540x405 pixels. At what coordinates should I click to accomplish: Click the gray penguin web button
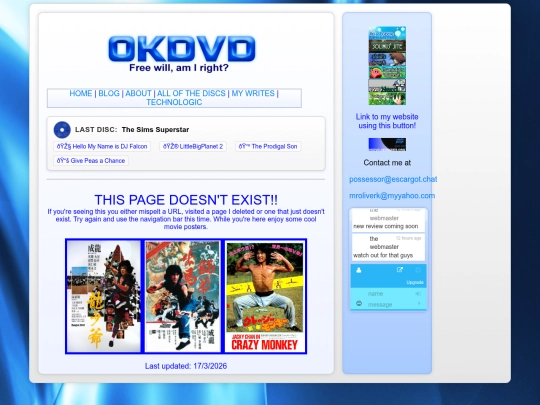pyautogui.click(x=387, y=86)
